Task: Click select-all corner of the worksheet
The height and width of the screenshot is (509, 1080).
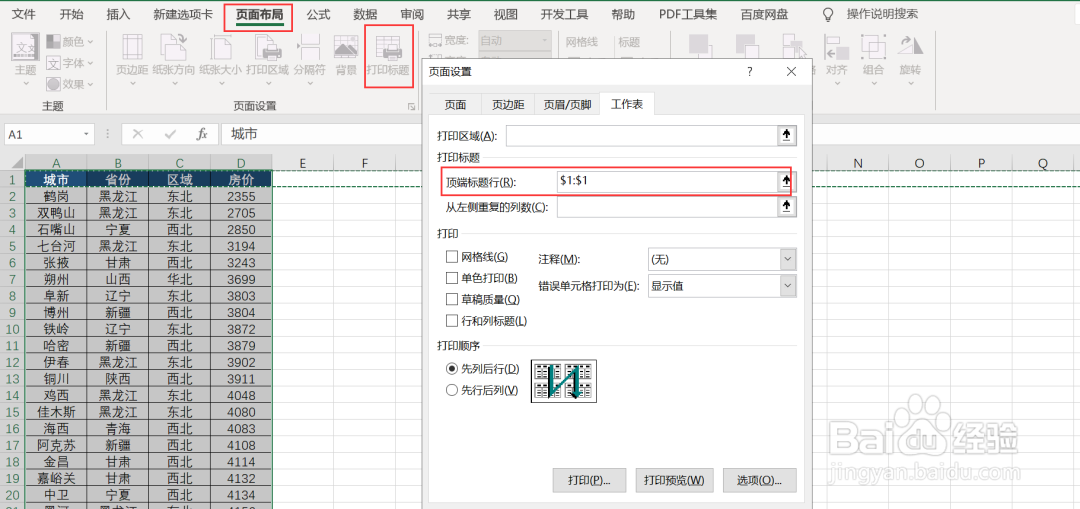Action: [x=12, y=163]
